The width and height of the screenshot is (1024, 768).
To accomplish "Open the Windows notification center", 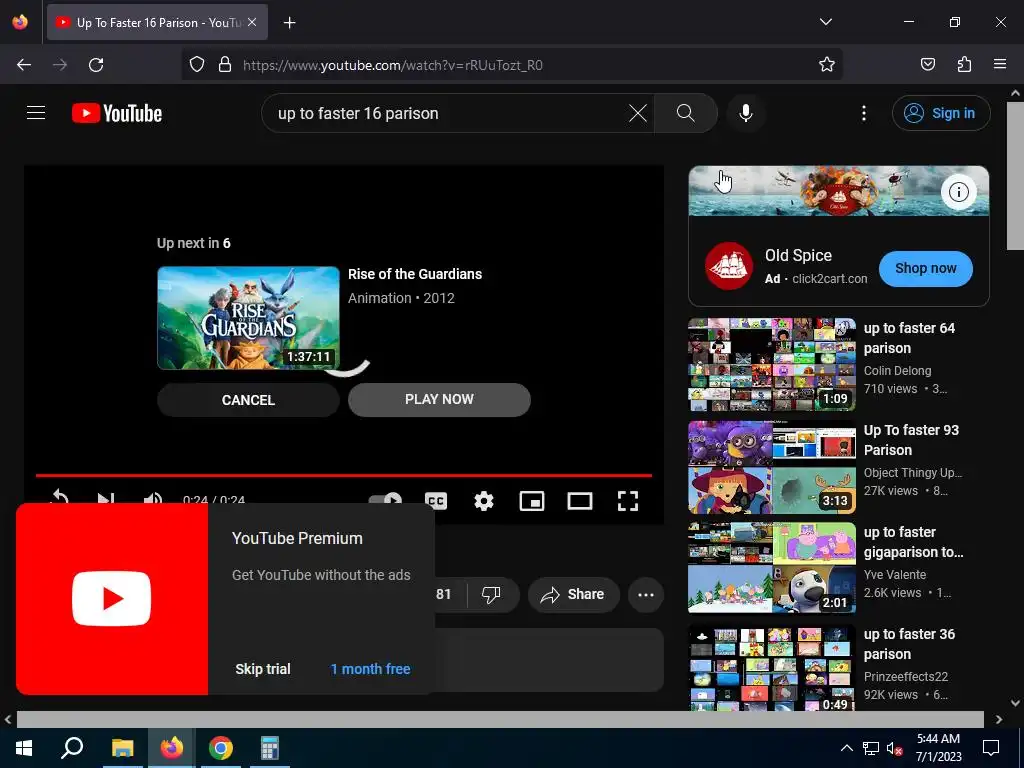I will (x=991, y=748).
